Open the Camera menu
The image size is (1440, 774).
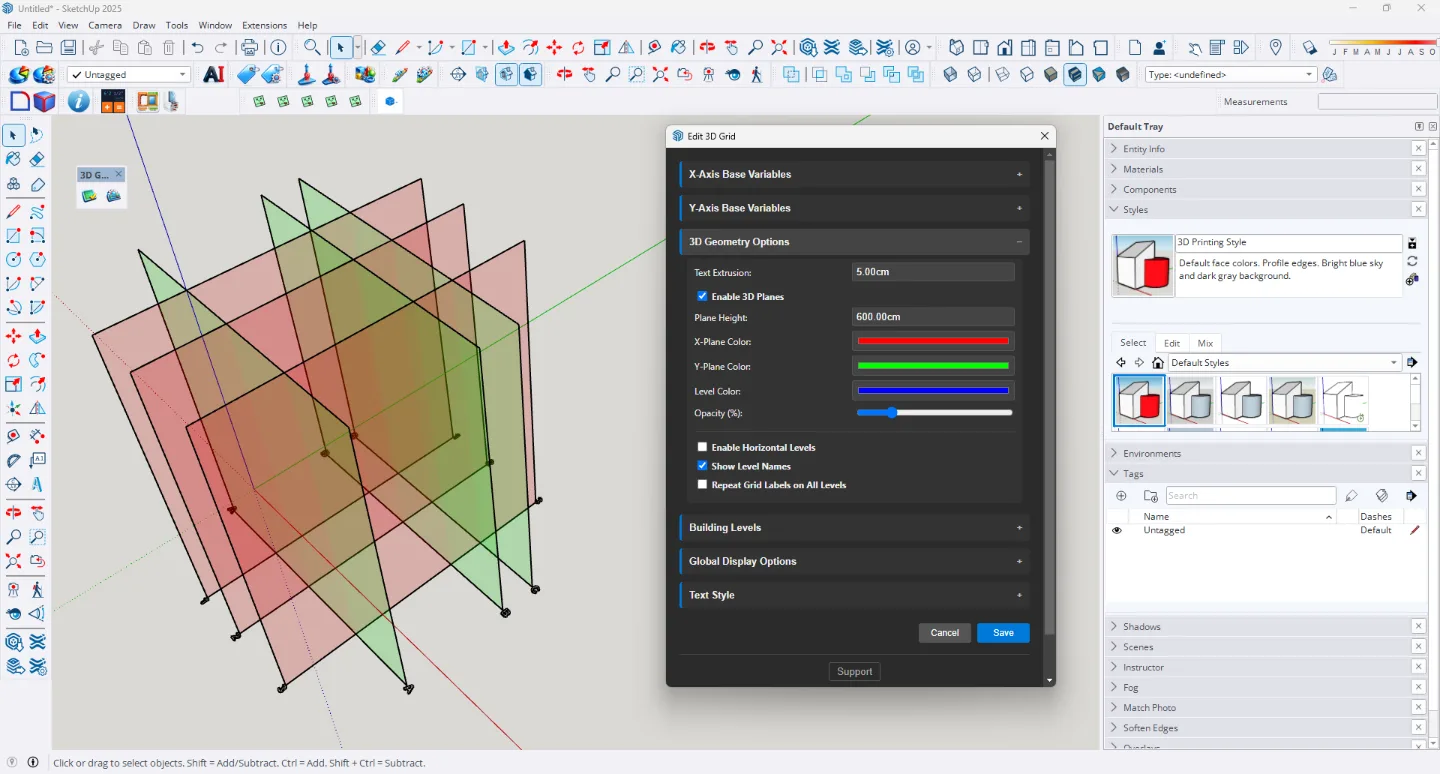(x=105, y=25)
